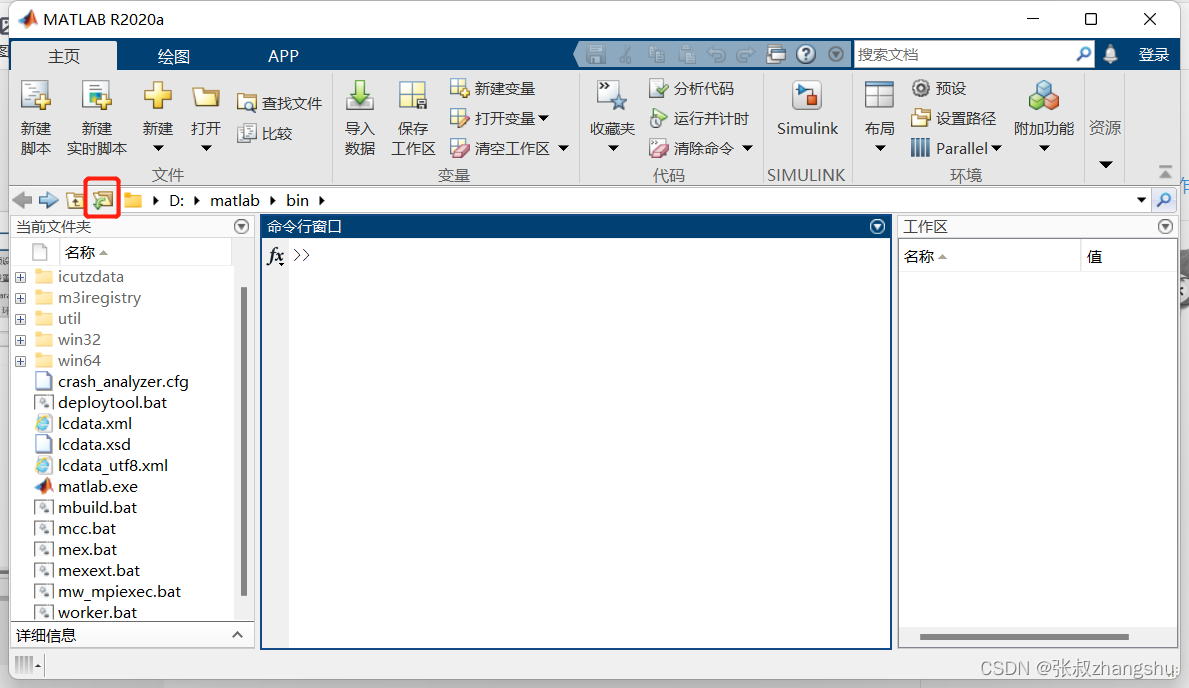1189x688 pixels.
Task: Click Compare (比较) tool
Action: [265, 134]
